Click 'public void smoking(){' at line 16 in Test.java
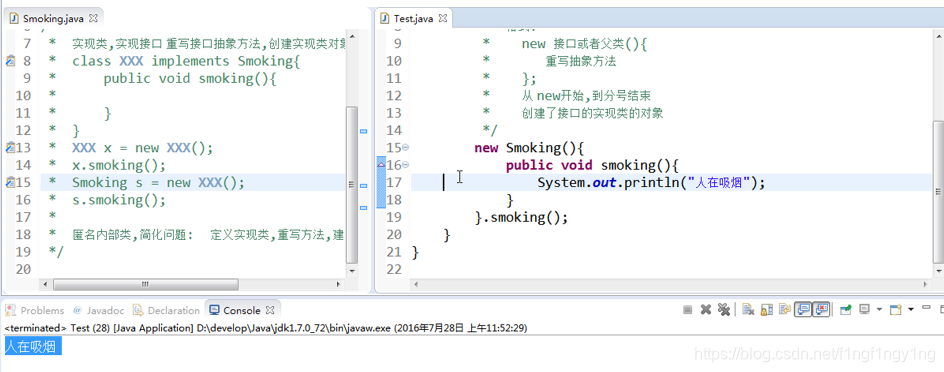Image resolution: width=944 pixels, height=372 pixels. [592, 165]
